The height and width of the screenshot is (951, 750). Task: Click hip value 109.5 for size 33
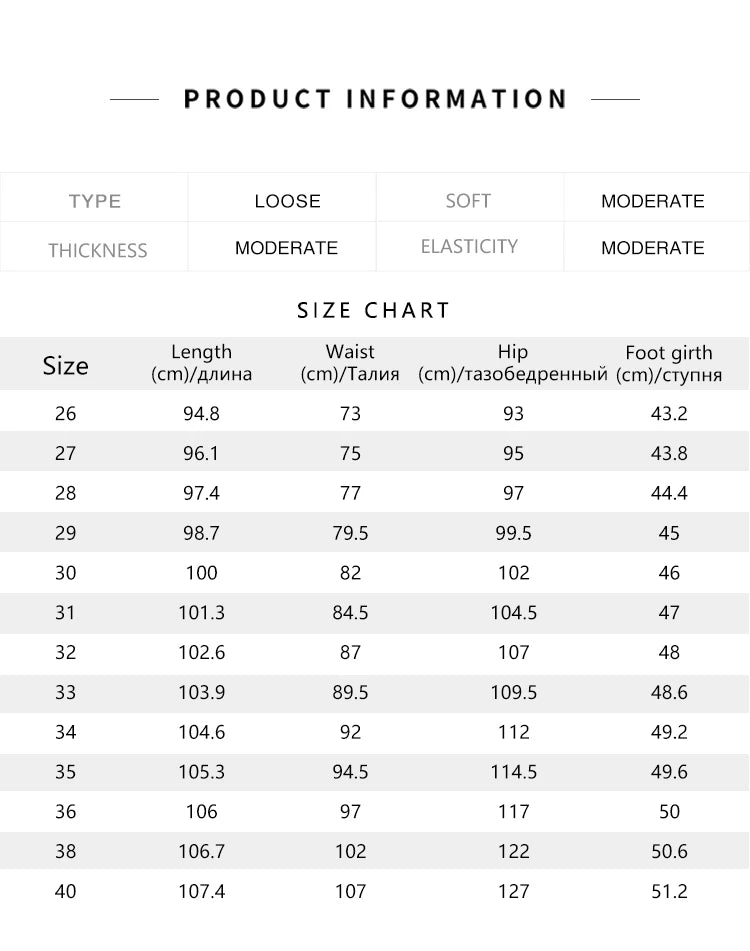(513, 692)
